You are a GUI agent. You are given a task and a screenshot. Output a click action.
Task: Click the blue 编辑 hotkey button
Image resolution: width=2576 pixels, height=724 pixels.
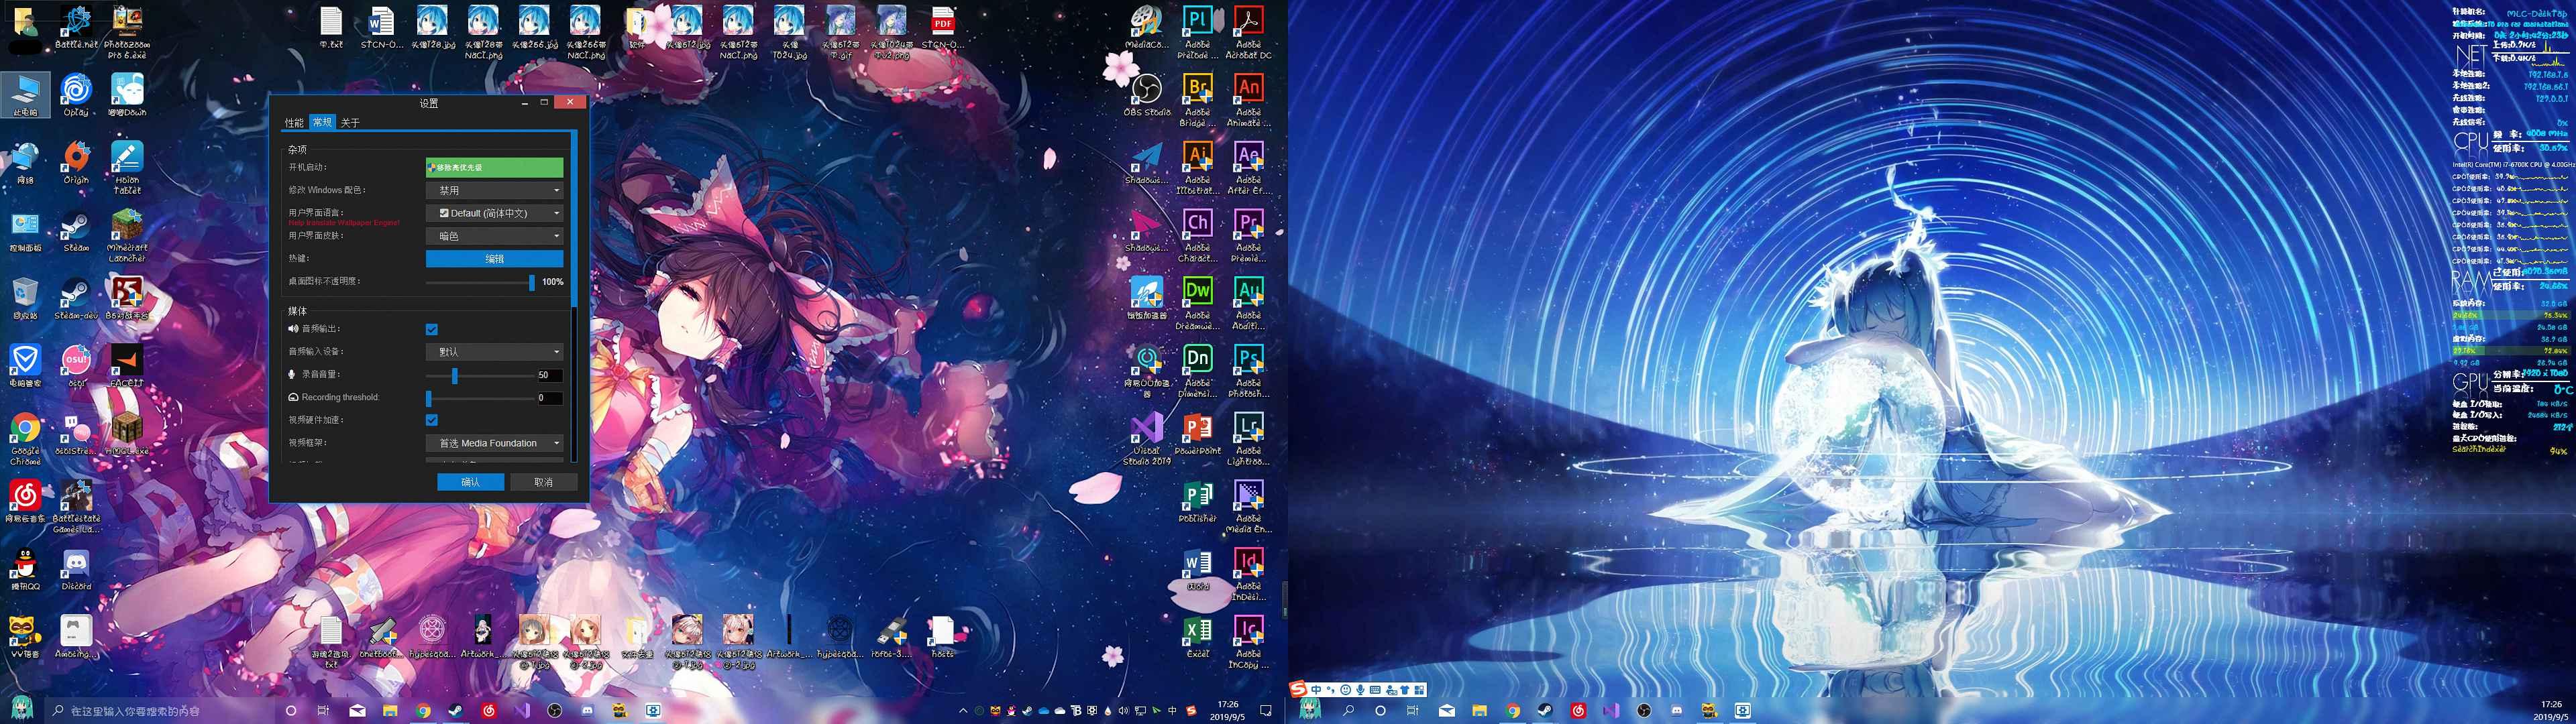[x=494, y=259]
